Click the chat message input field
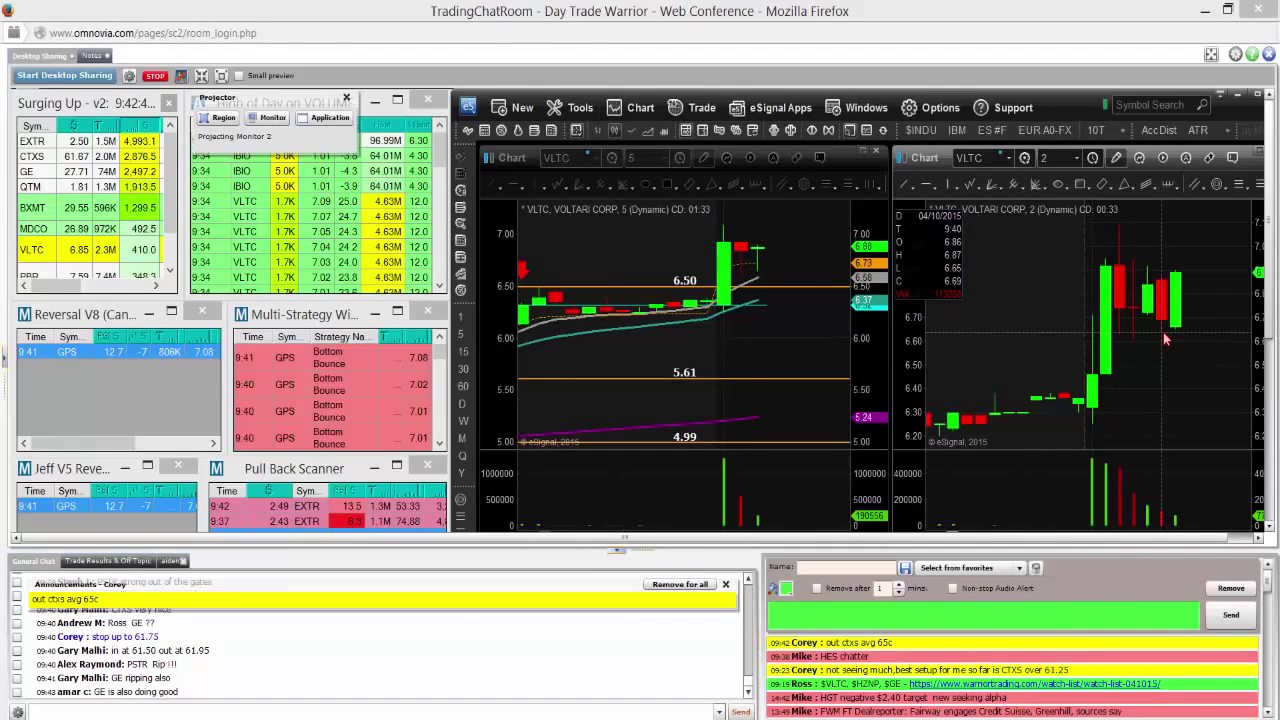Viewport: 1280px width, 720px height. point(369,712)
